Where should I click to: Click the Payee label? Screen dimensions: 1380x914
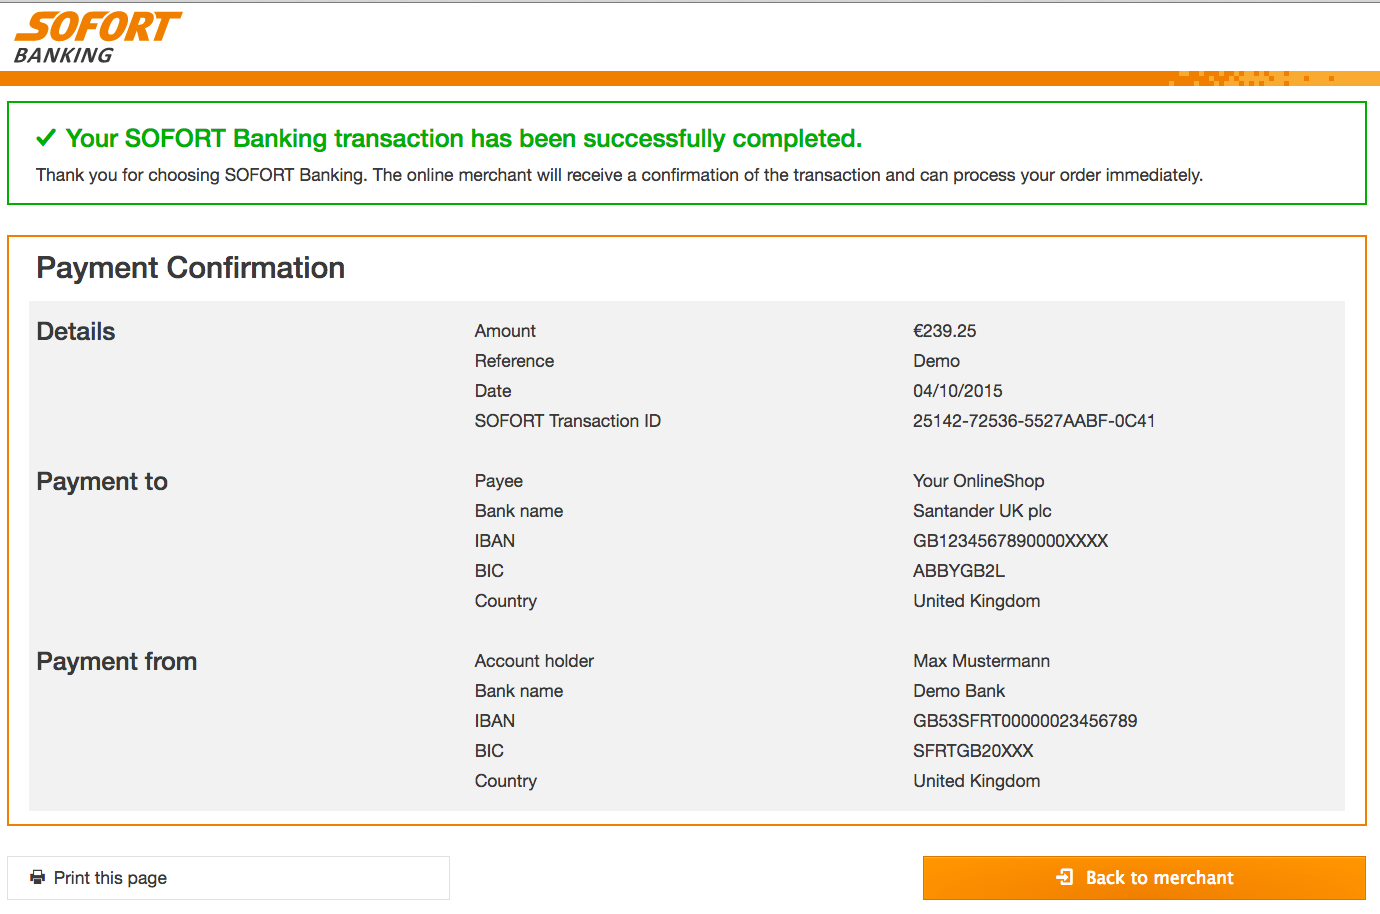tap(499, 481)
